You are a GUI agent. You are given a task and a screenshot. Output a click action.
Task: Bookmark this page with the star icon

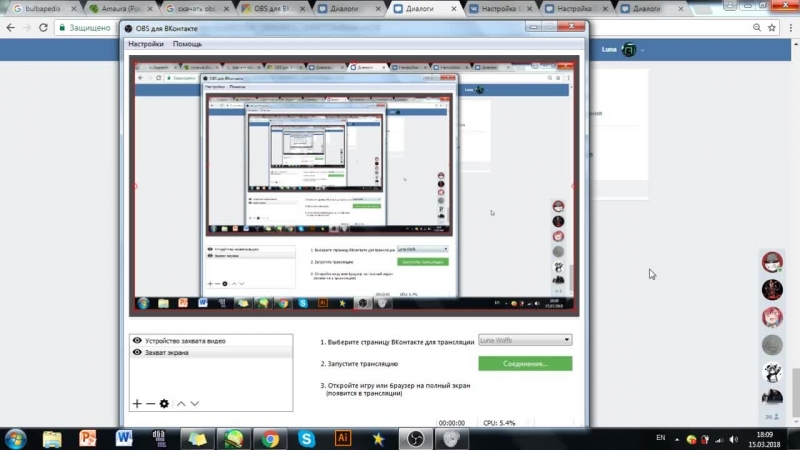(771, 28)
